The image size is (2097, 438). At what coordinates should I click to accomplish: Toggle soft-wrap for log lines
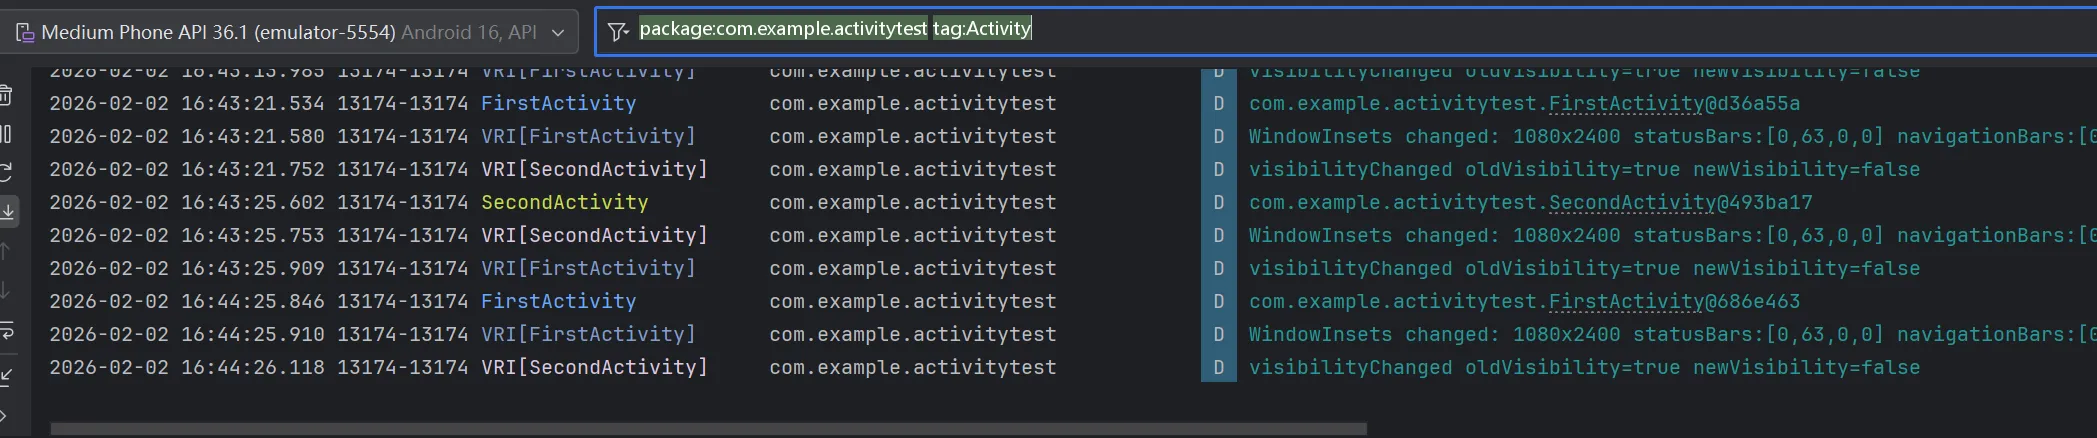6,330
